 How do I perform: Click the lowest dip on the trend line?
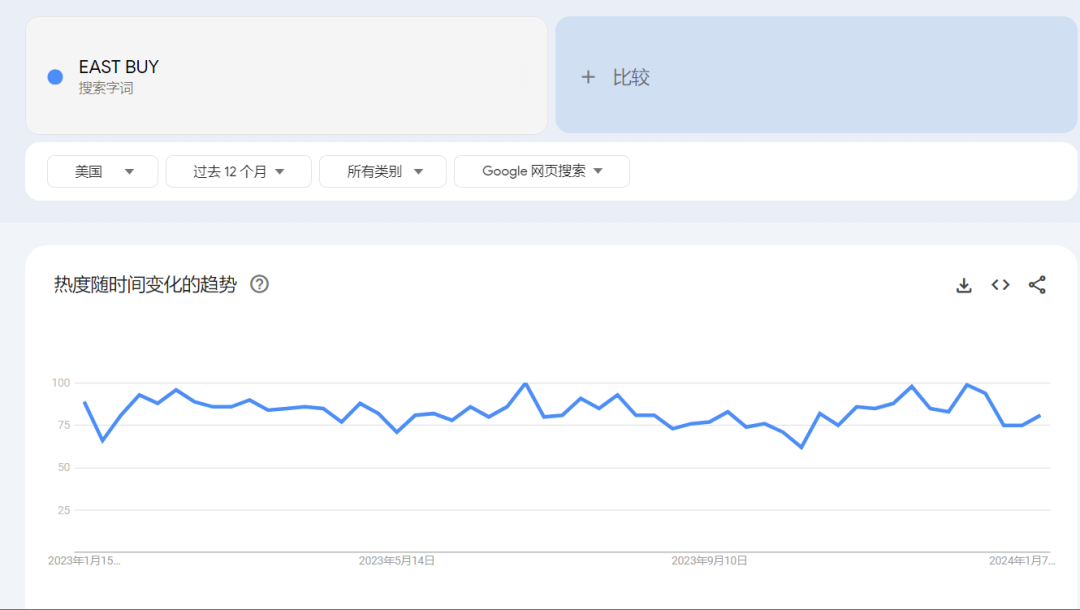coord(801,447)
